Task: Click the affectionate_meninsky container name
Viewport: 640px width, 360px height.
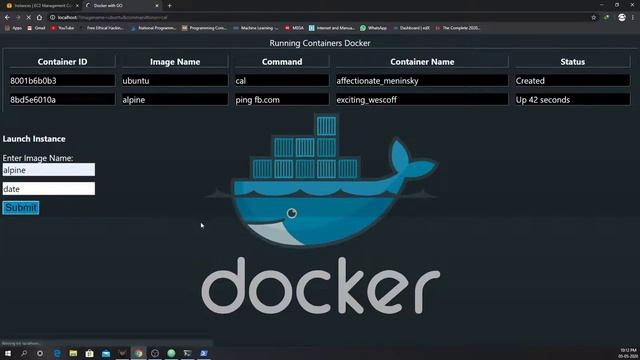Action: point(422,80)
